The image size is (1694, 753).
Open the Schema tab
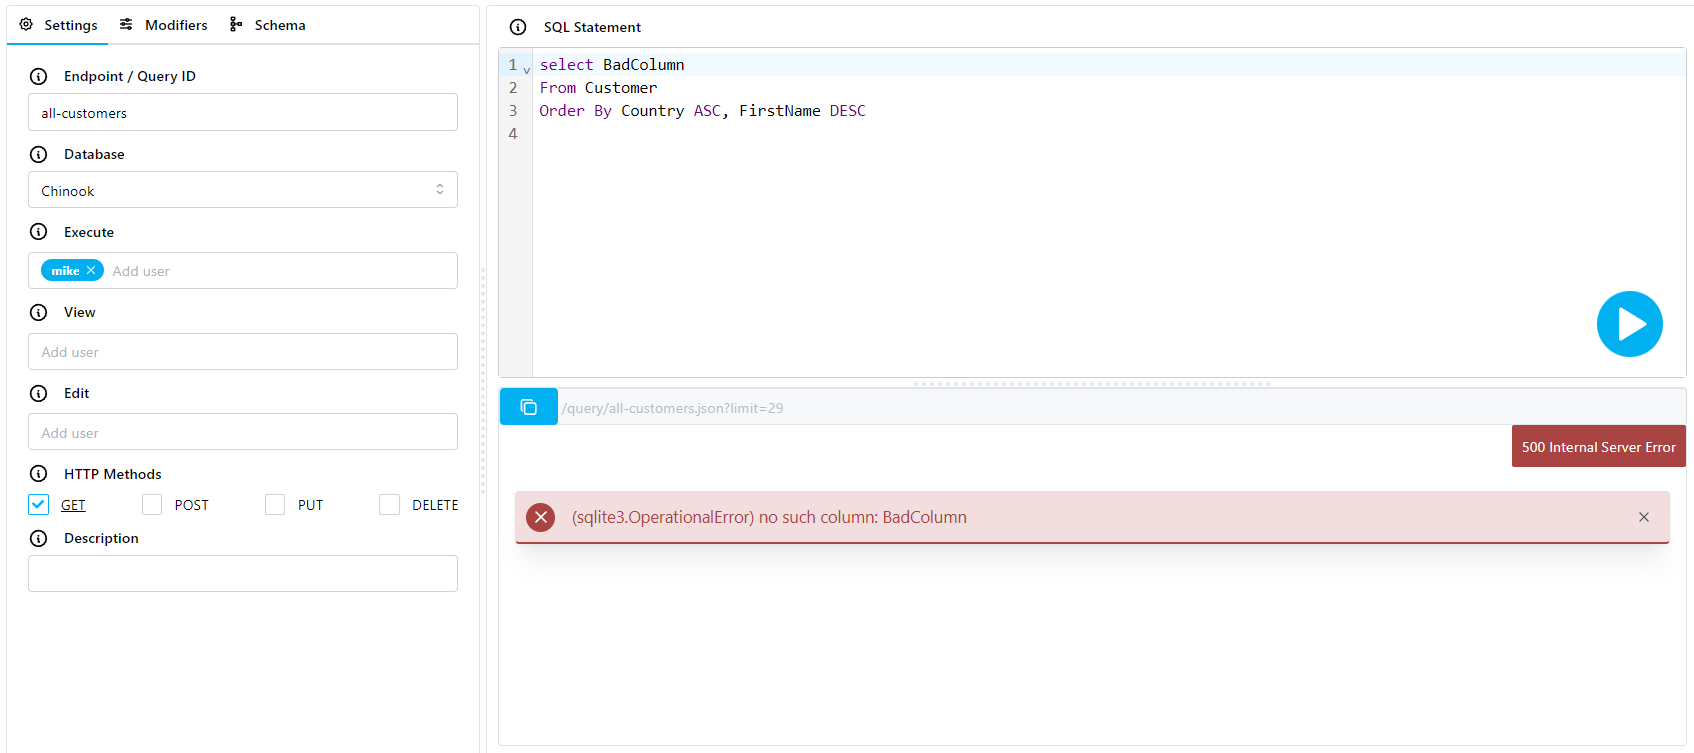[268, 25]
